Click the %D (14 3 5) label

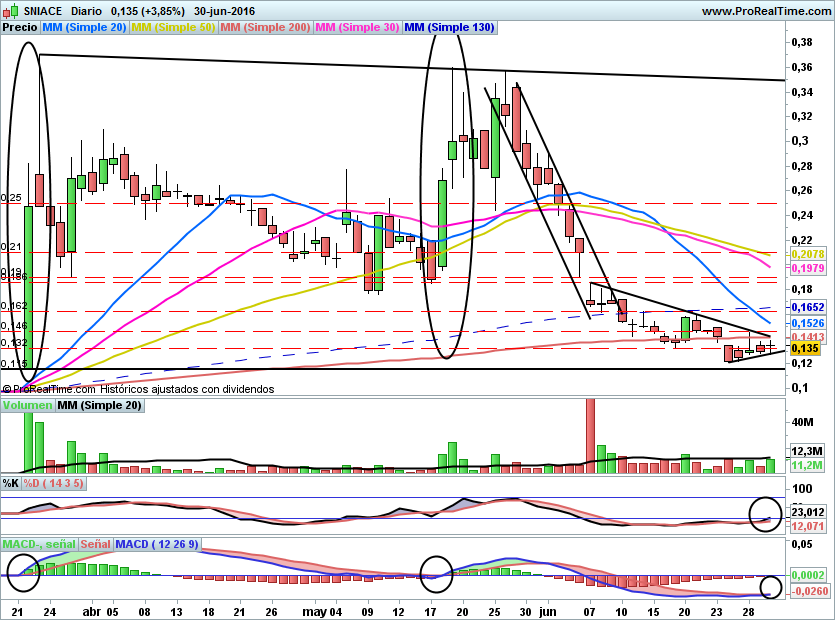(x=54, y=483)
